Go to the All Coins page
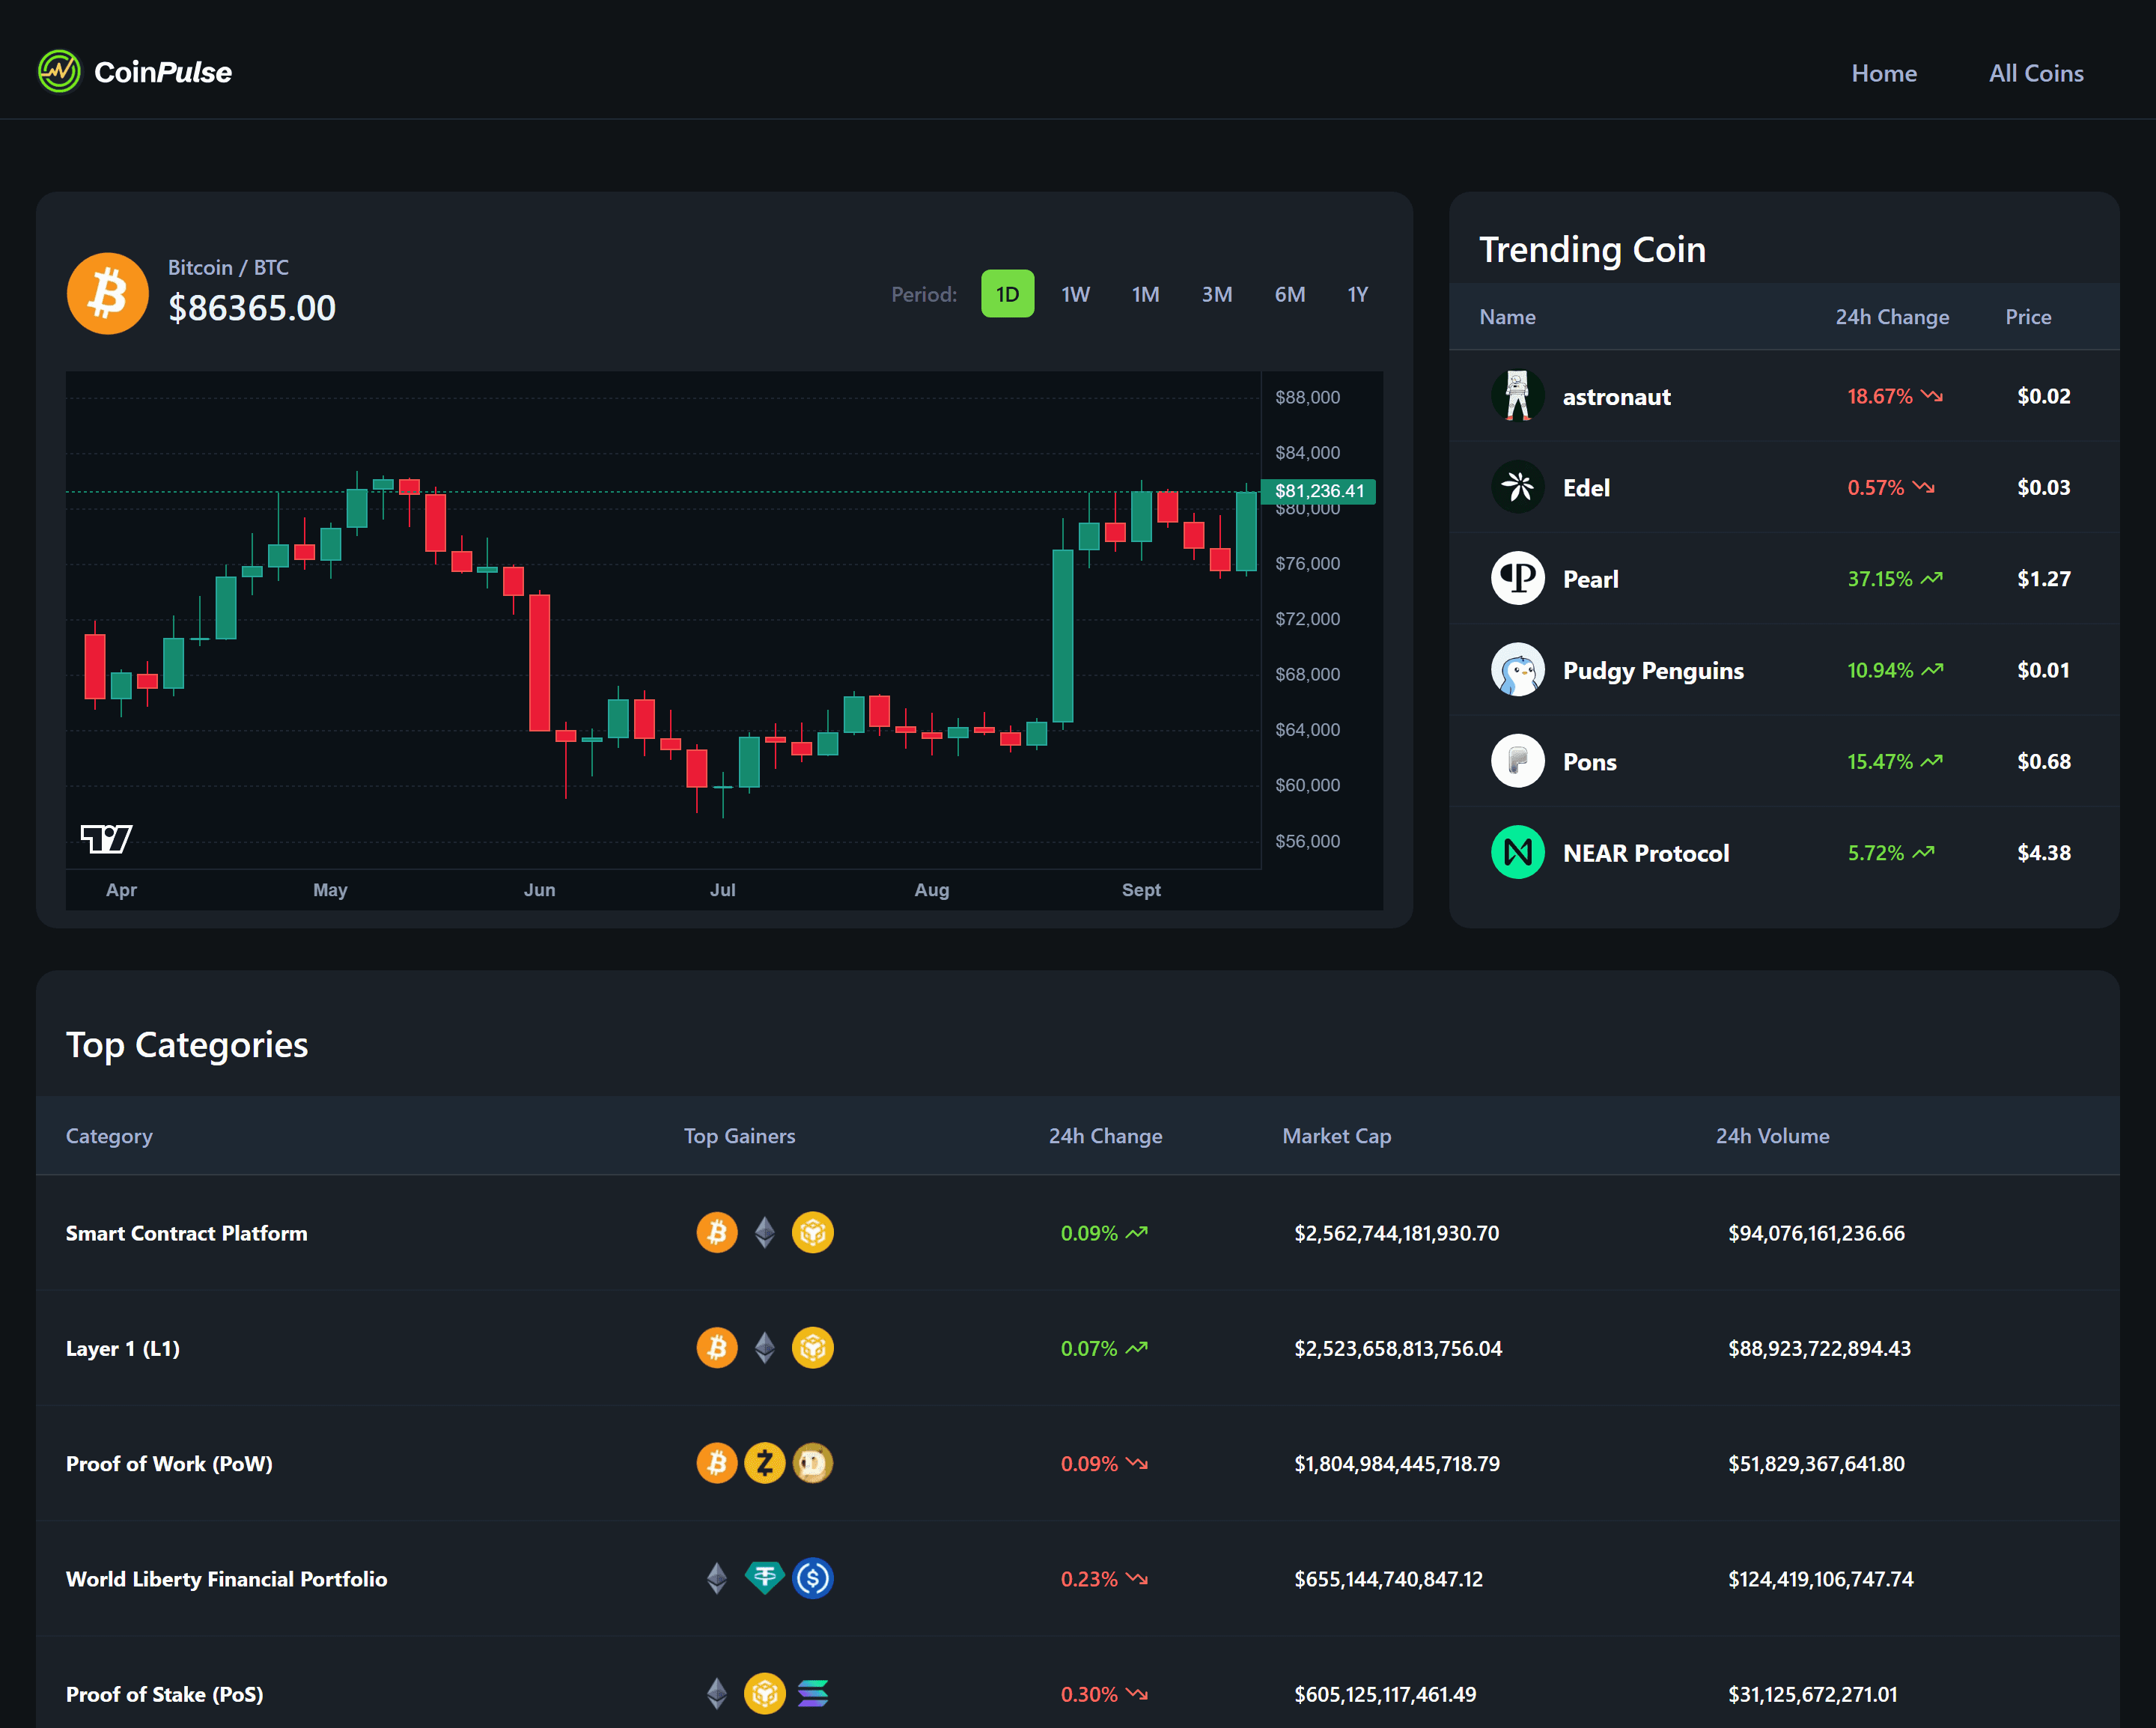 tap(2036, 73)
